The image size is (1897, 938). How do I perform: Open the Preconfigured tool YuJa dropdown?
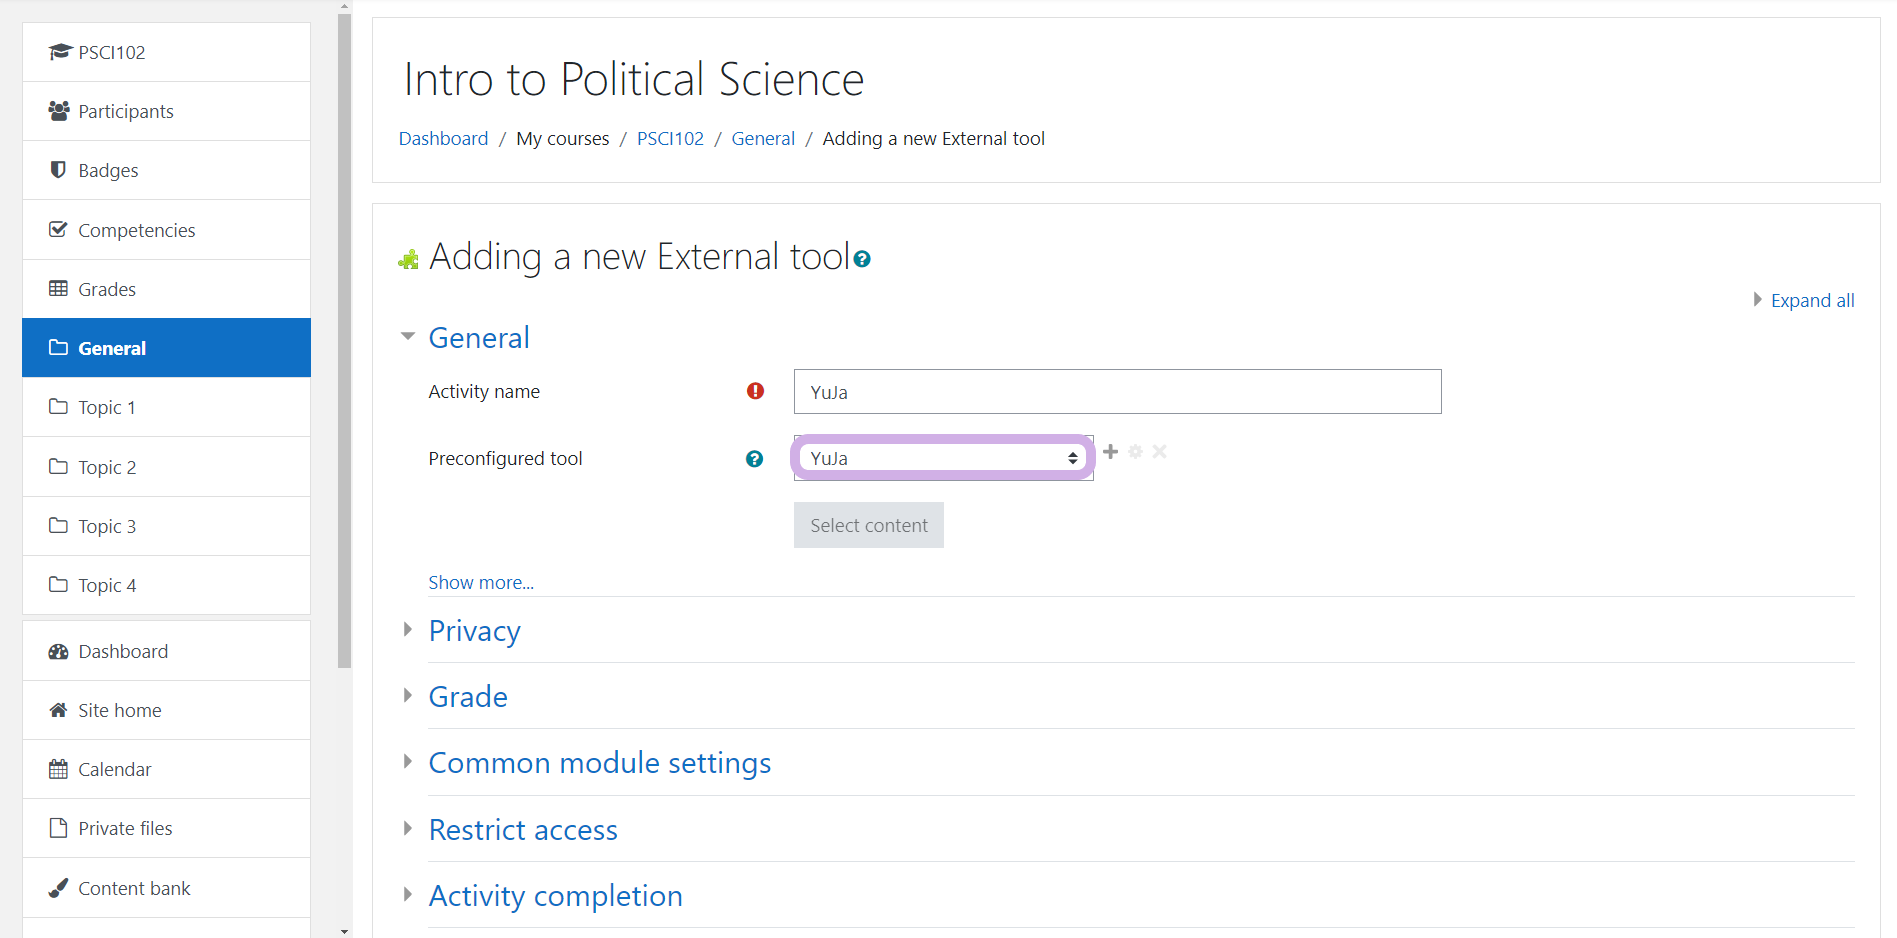tap(942, 458)
